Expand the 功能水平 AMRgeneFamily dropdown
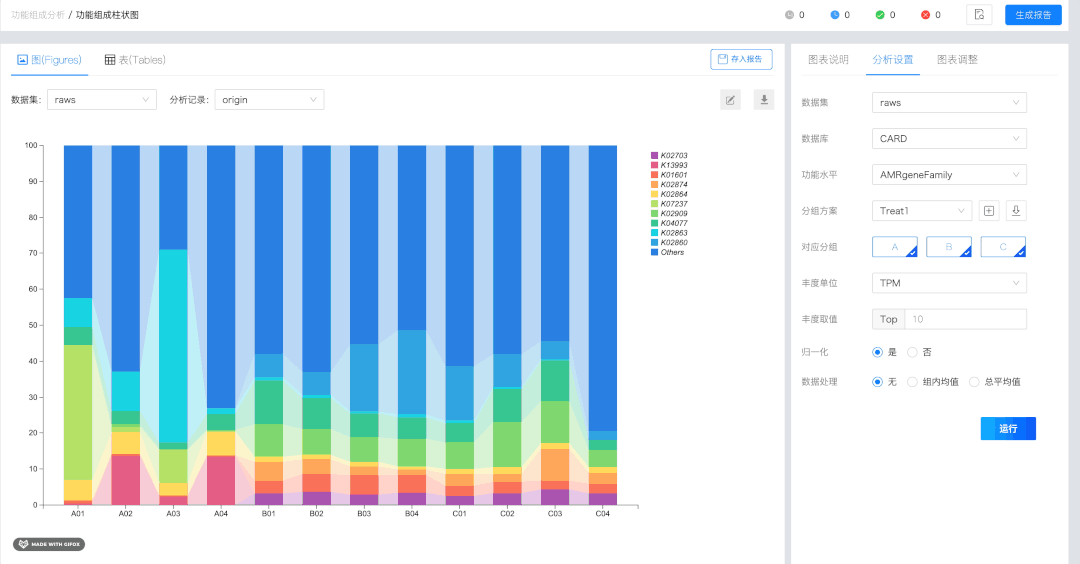Viewport: 1080px width, 564px height. [x=949, y=175]
